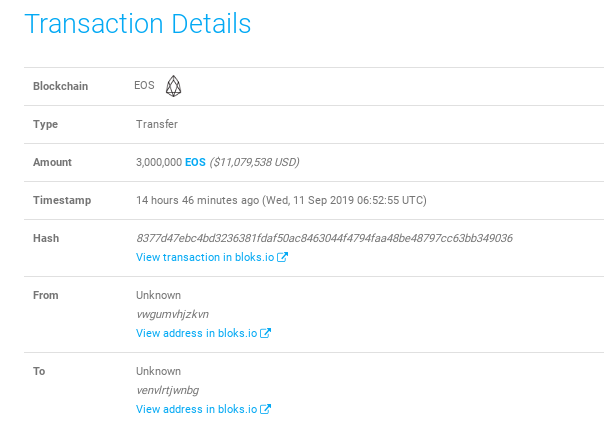Click the Hash row label
This screenshot has width=604, height=442.
[46, 238]
